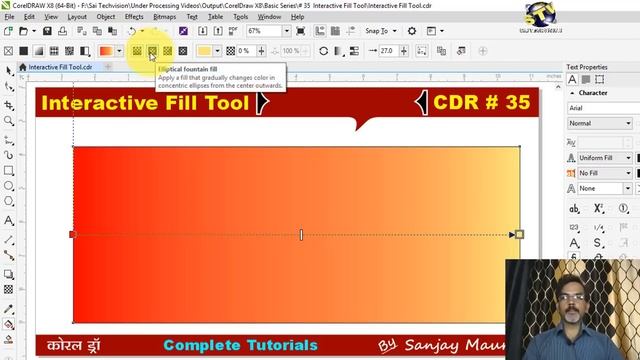Screen dimensions: 640x360
Task: Open the File menu
Action: 9,17
